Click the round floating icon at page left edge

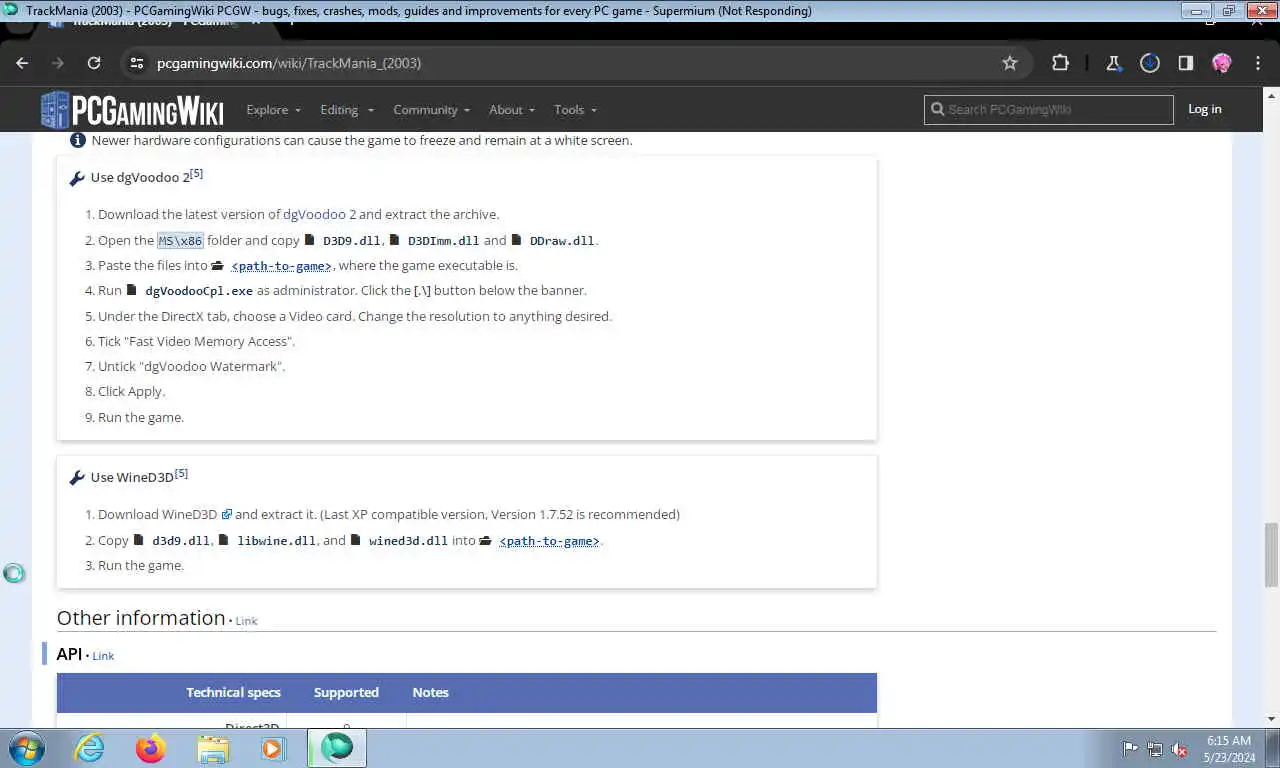pos(14,574)
